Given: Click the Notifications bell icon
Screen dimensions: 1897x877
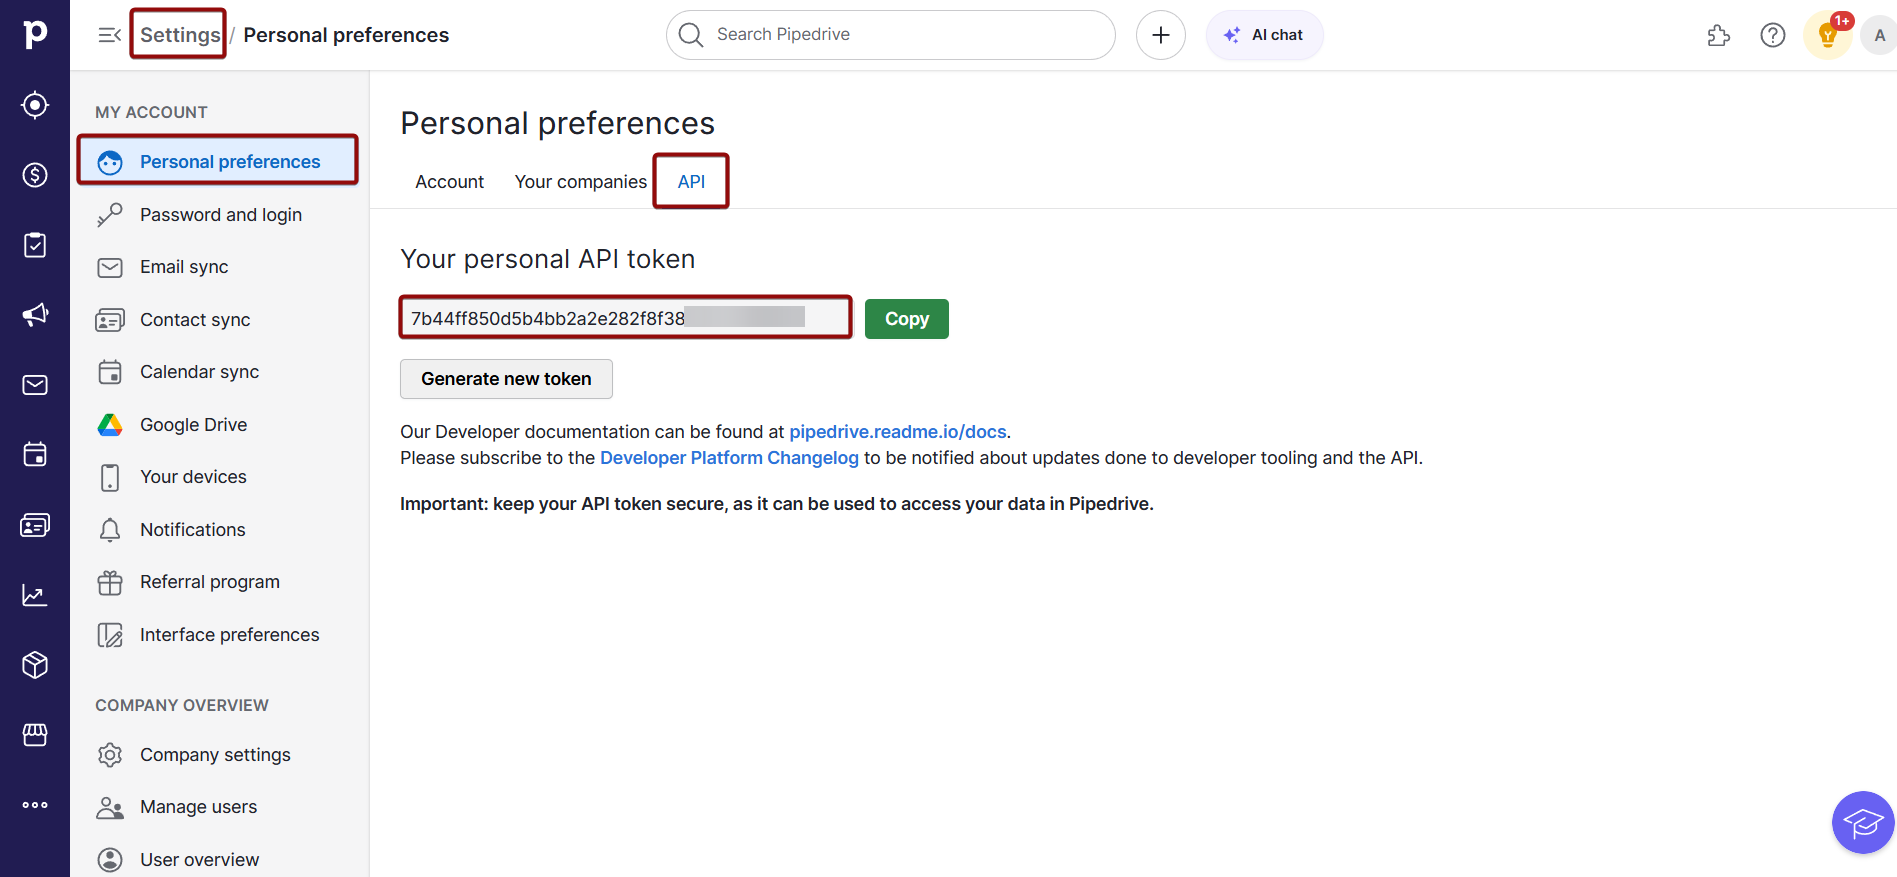Looking at the screenshot, I should (x=110, y=530).
